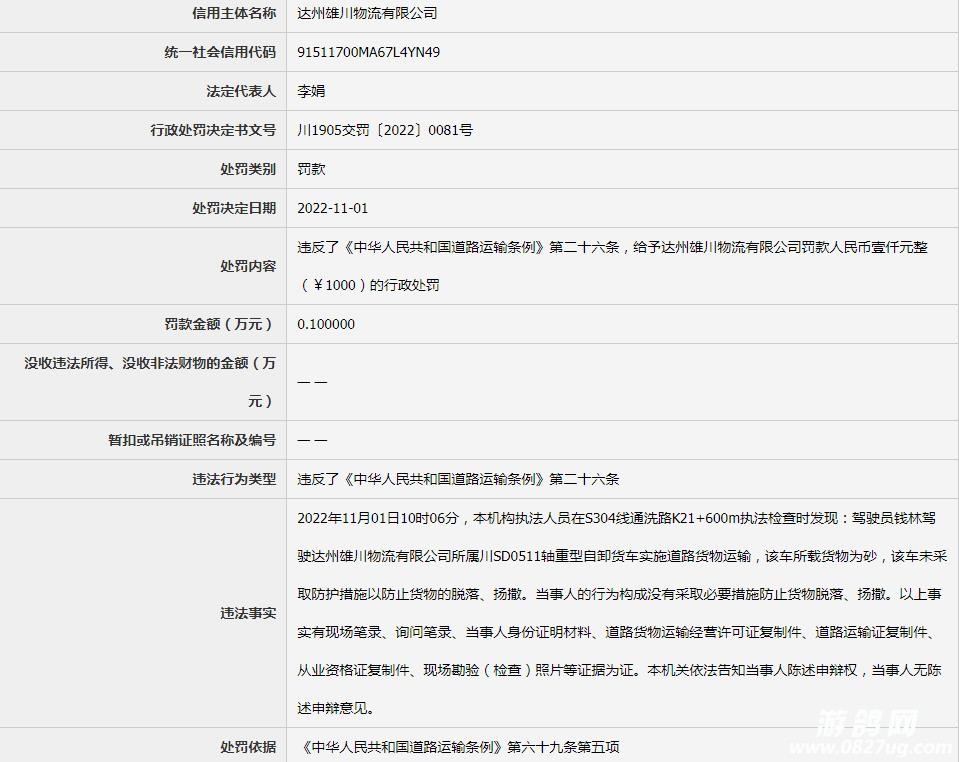Click the legal representative name 李娟

coord(311,91)
